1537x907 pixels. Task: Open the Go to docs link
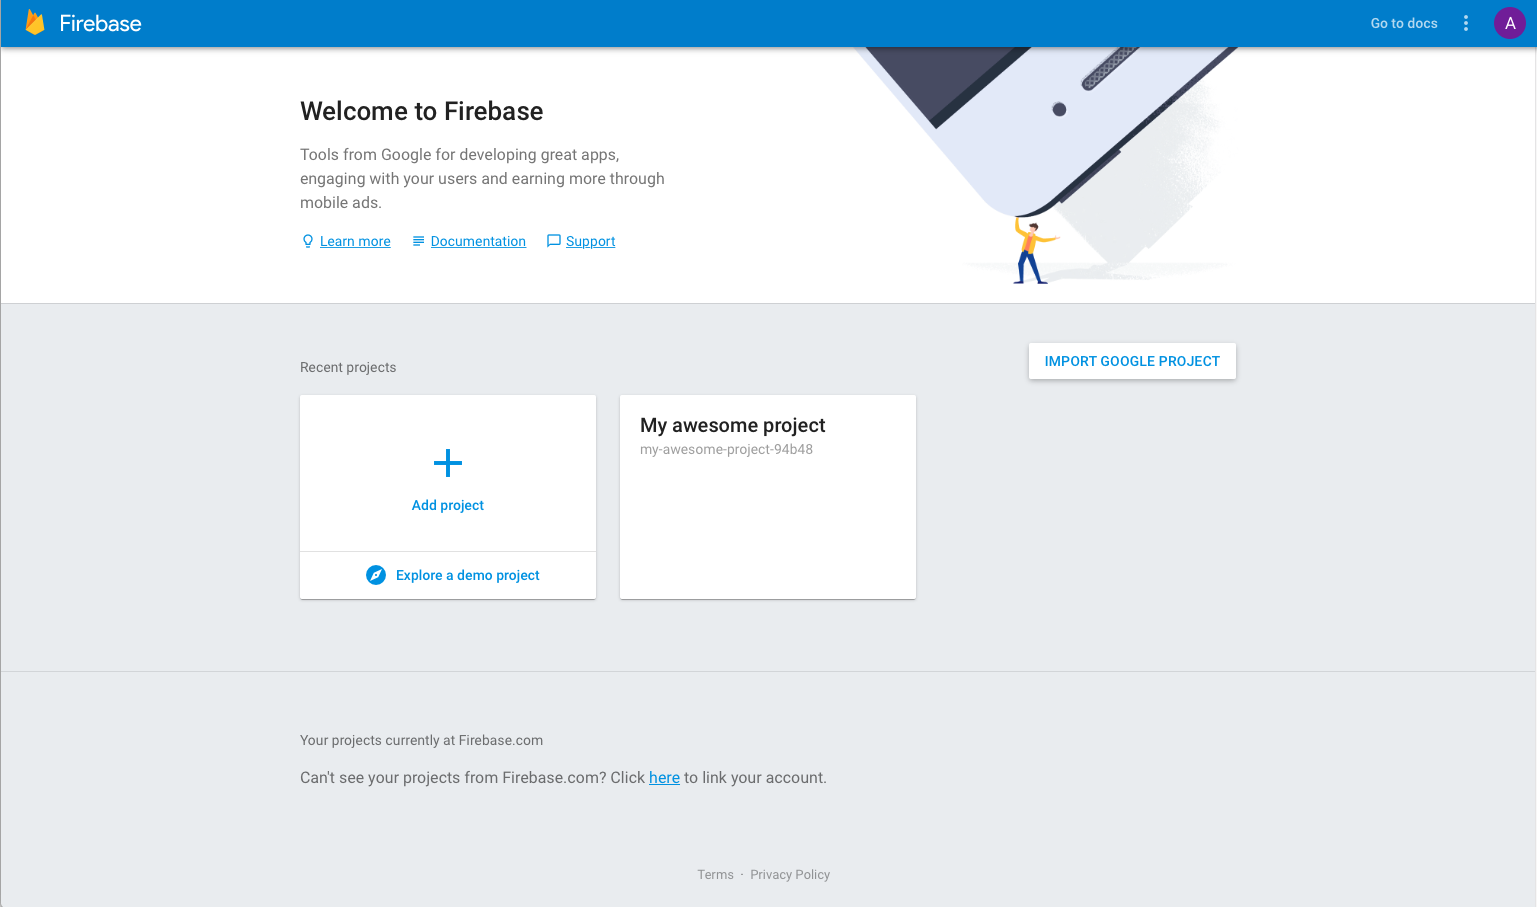pos(1403,23)
